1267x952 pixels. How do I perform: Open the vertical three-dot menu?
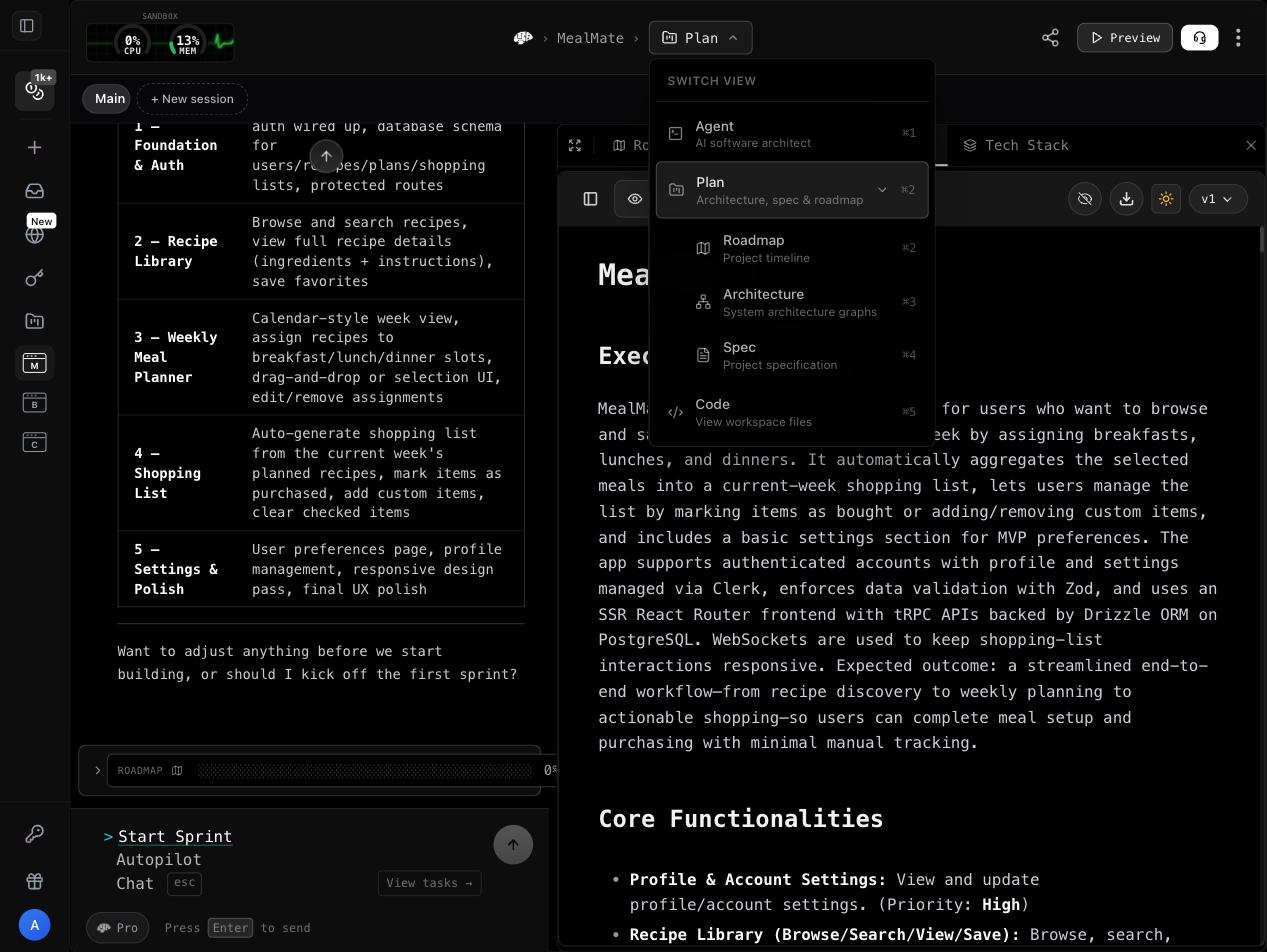point(1238,38)
